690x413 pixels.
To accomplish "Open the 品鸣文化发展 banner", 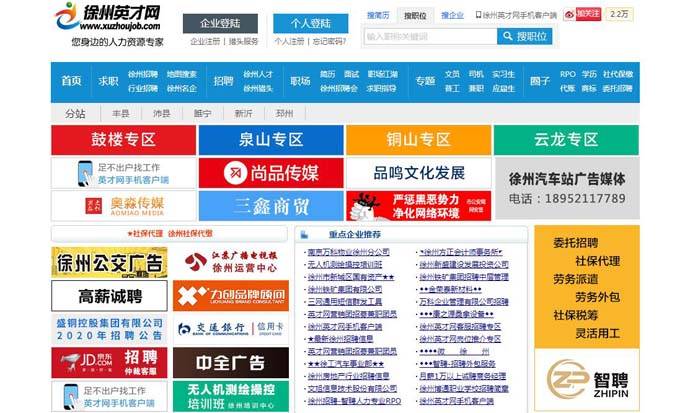I will tap(418, 173).
